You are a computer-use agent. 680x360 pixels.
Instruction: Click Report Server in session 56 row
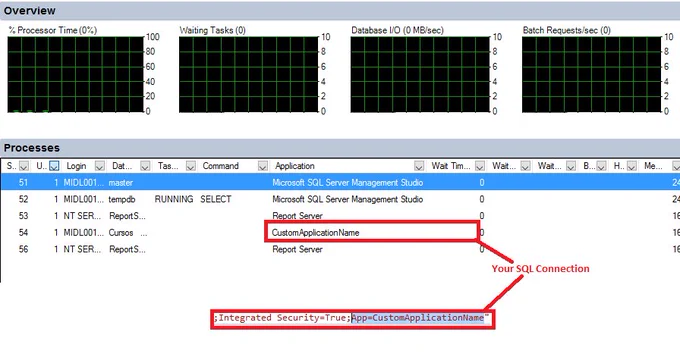coord(298,249)
